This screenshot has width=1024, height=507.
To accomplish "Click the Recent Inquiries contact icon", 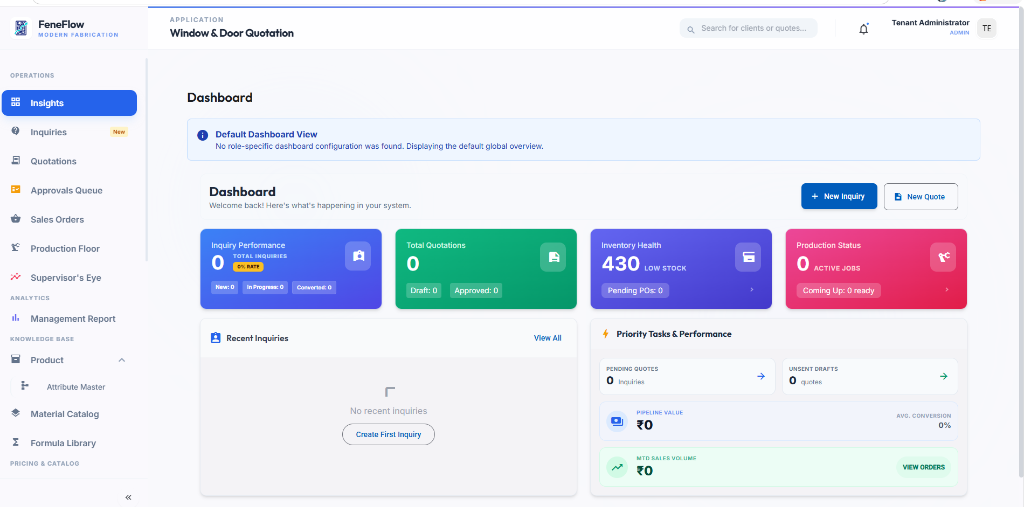I will pyautogui.click(x=216, y=338).
